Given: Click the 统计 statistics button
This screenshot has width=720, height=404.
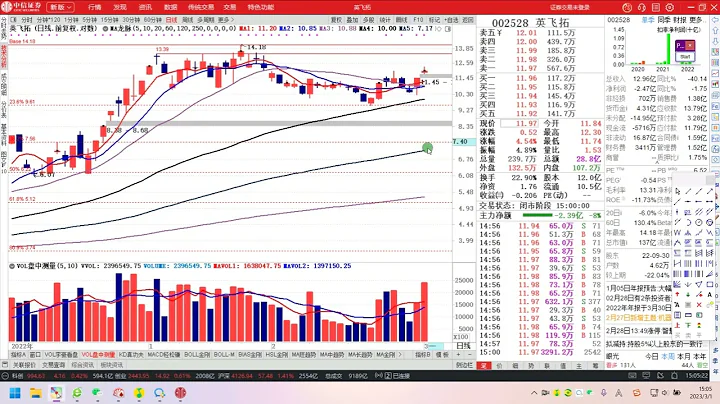Looking at the screenshot, I should point(385,20).
